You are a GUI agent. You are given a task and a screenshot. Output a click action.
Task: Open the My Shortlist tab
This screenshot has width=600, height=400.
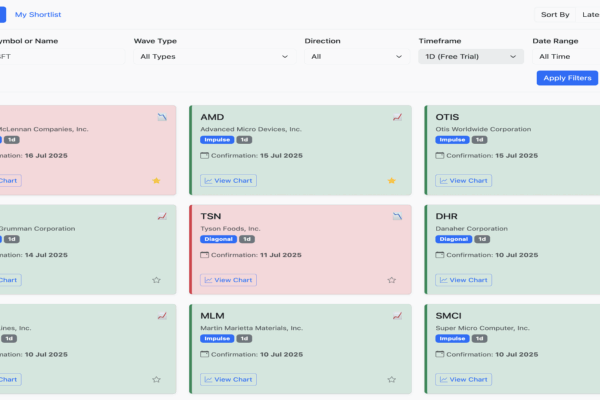pyautogui.click(x=38, y=15)
